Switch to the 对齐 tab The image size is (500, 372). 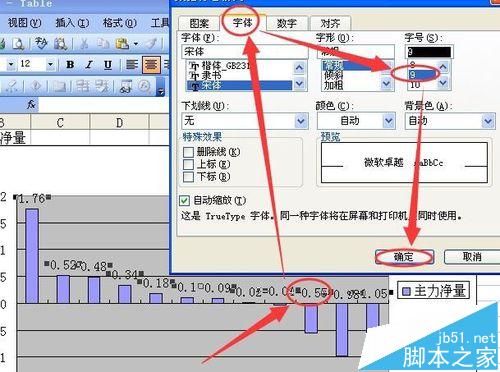[330, 23]
